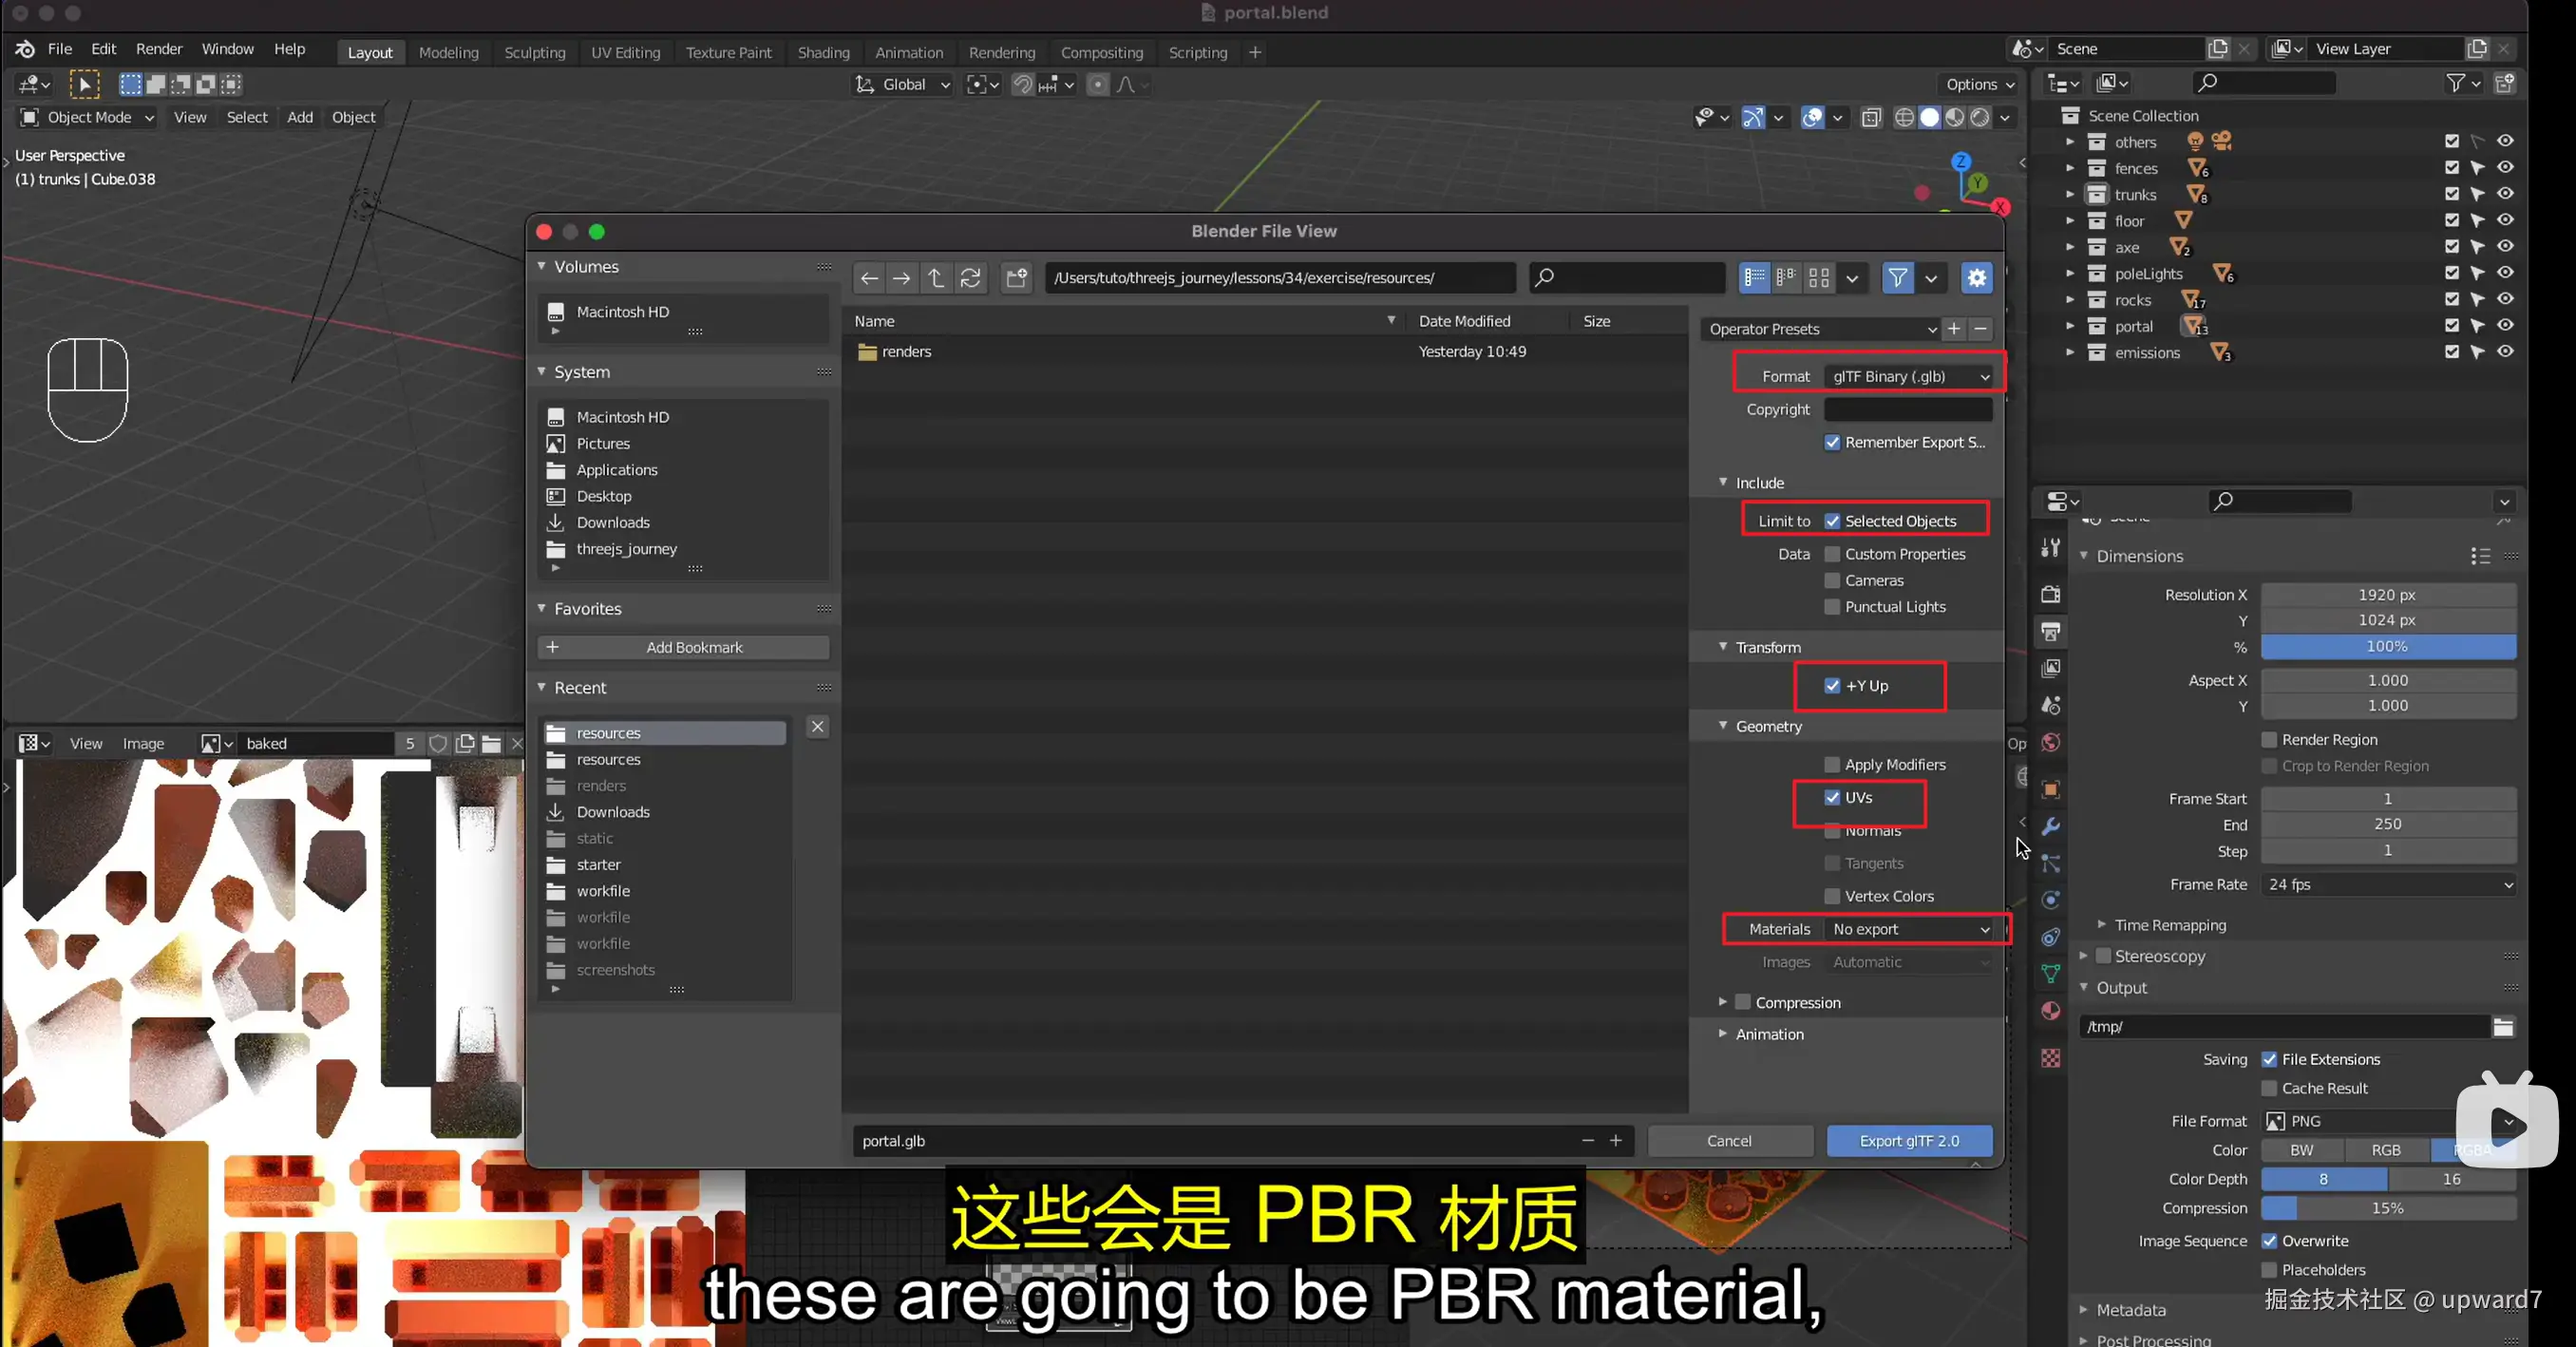Open the Material properties tab icon
The height and width of the screenshot is (1347, 2576).
tap(2050, 1011)
